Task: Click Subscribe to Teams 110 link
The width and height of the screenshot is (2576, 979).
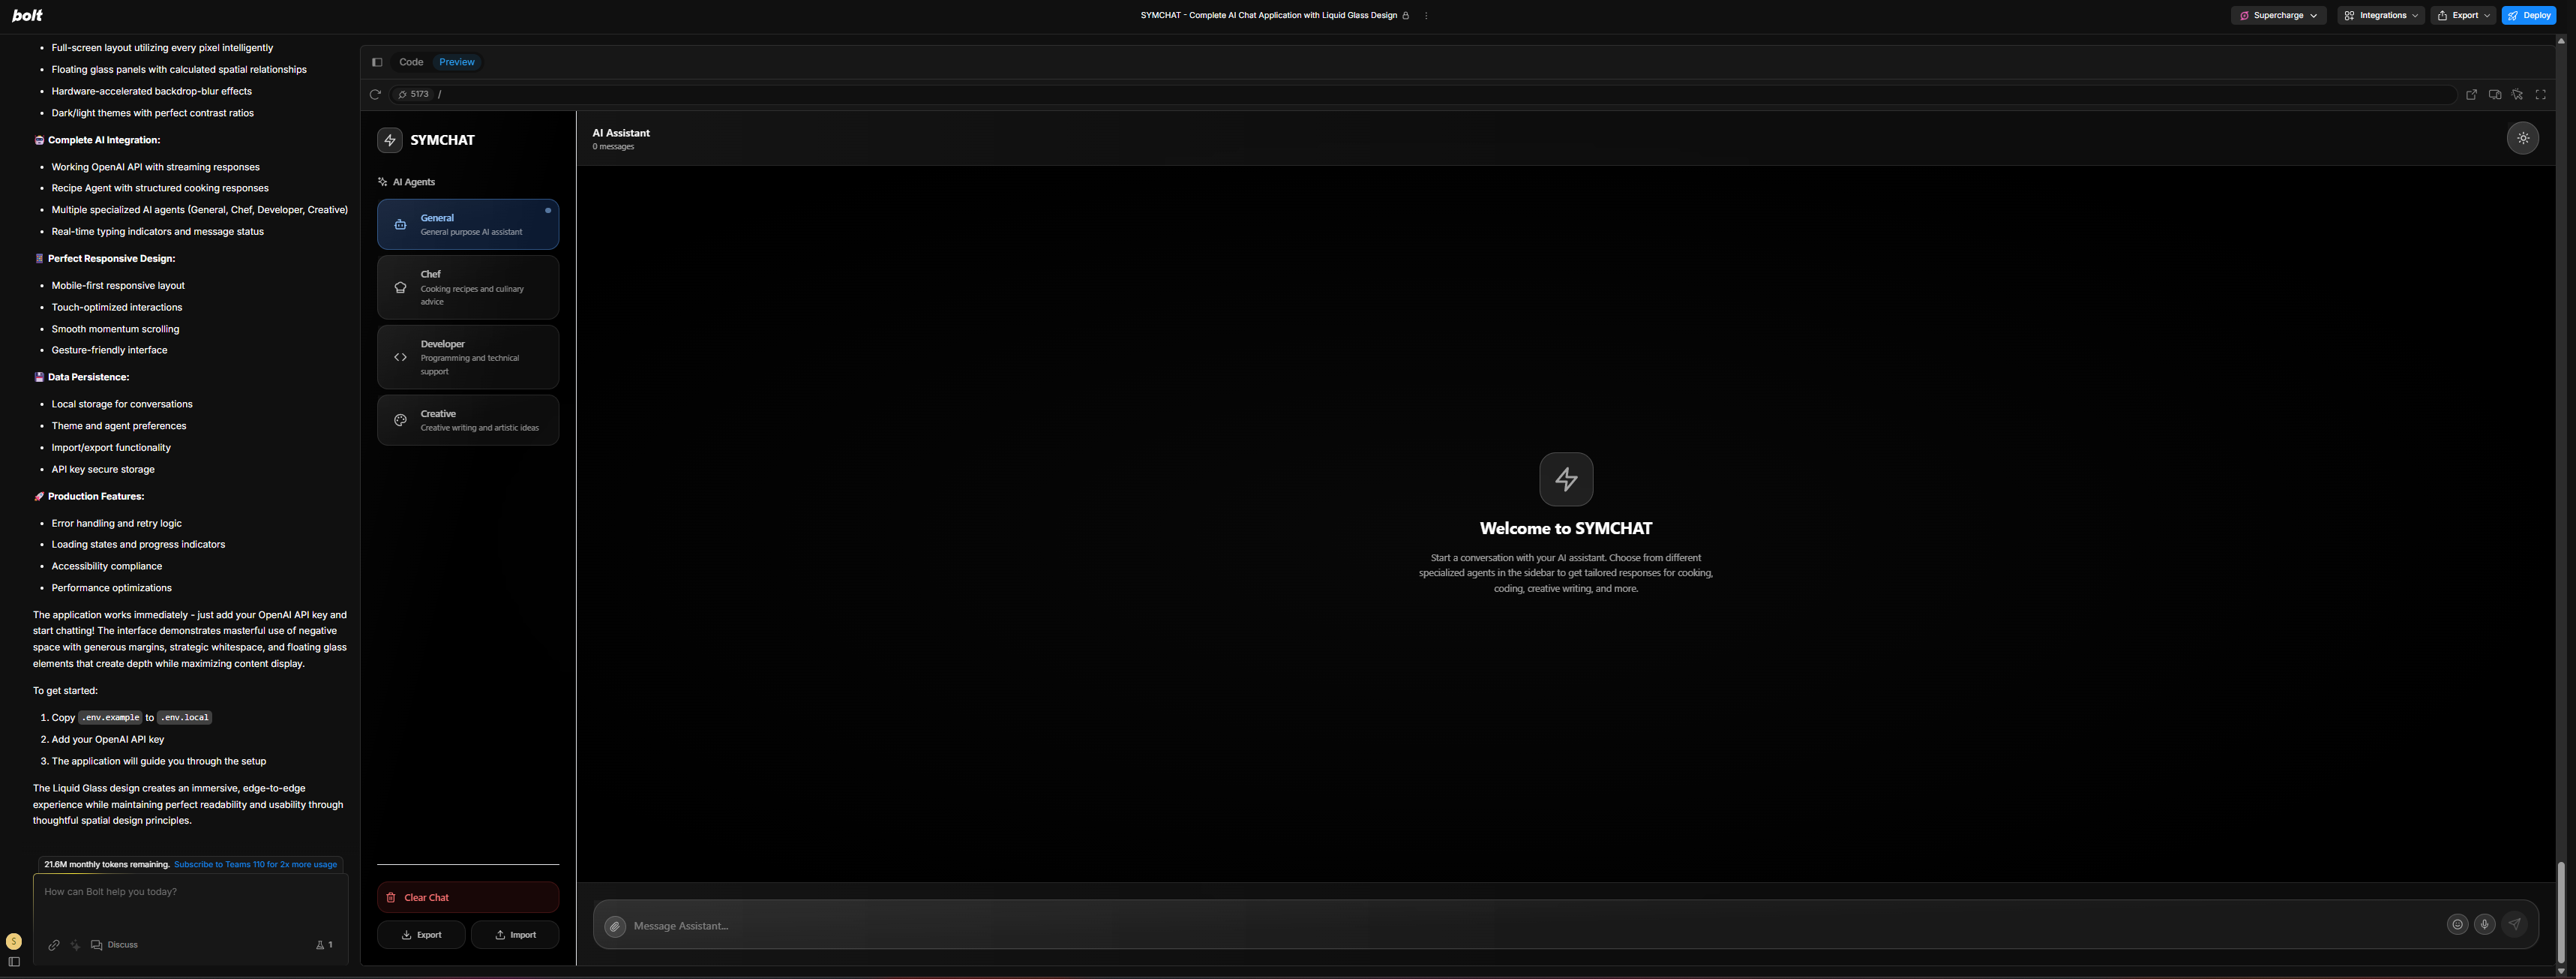Action: pyautogui.click(x=255, y=865)
